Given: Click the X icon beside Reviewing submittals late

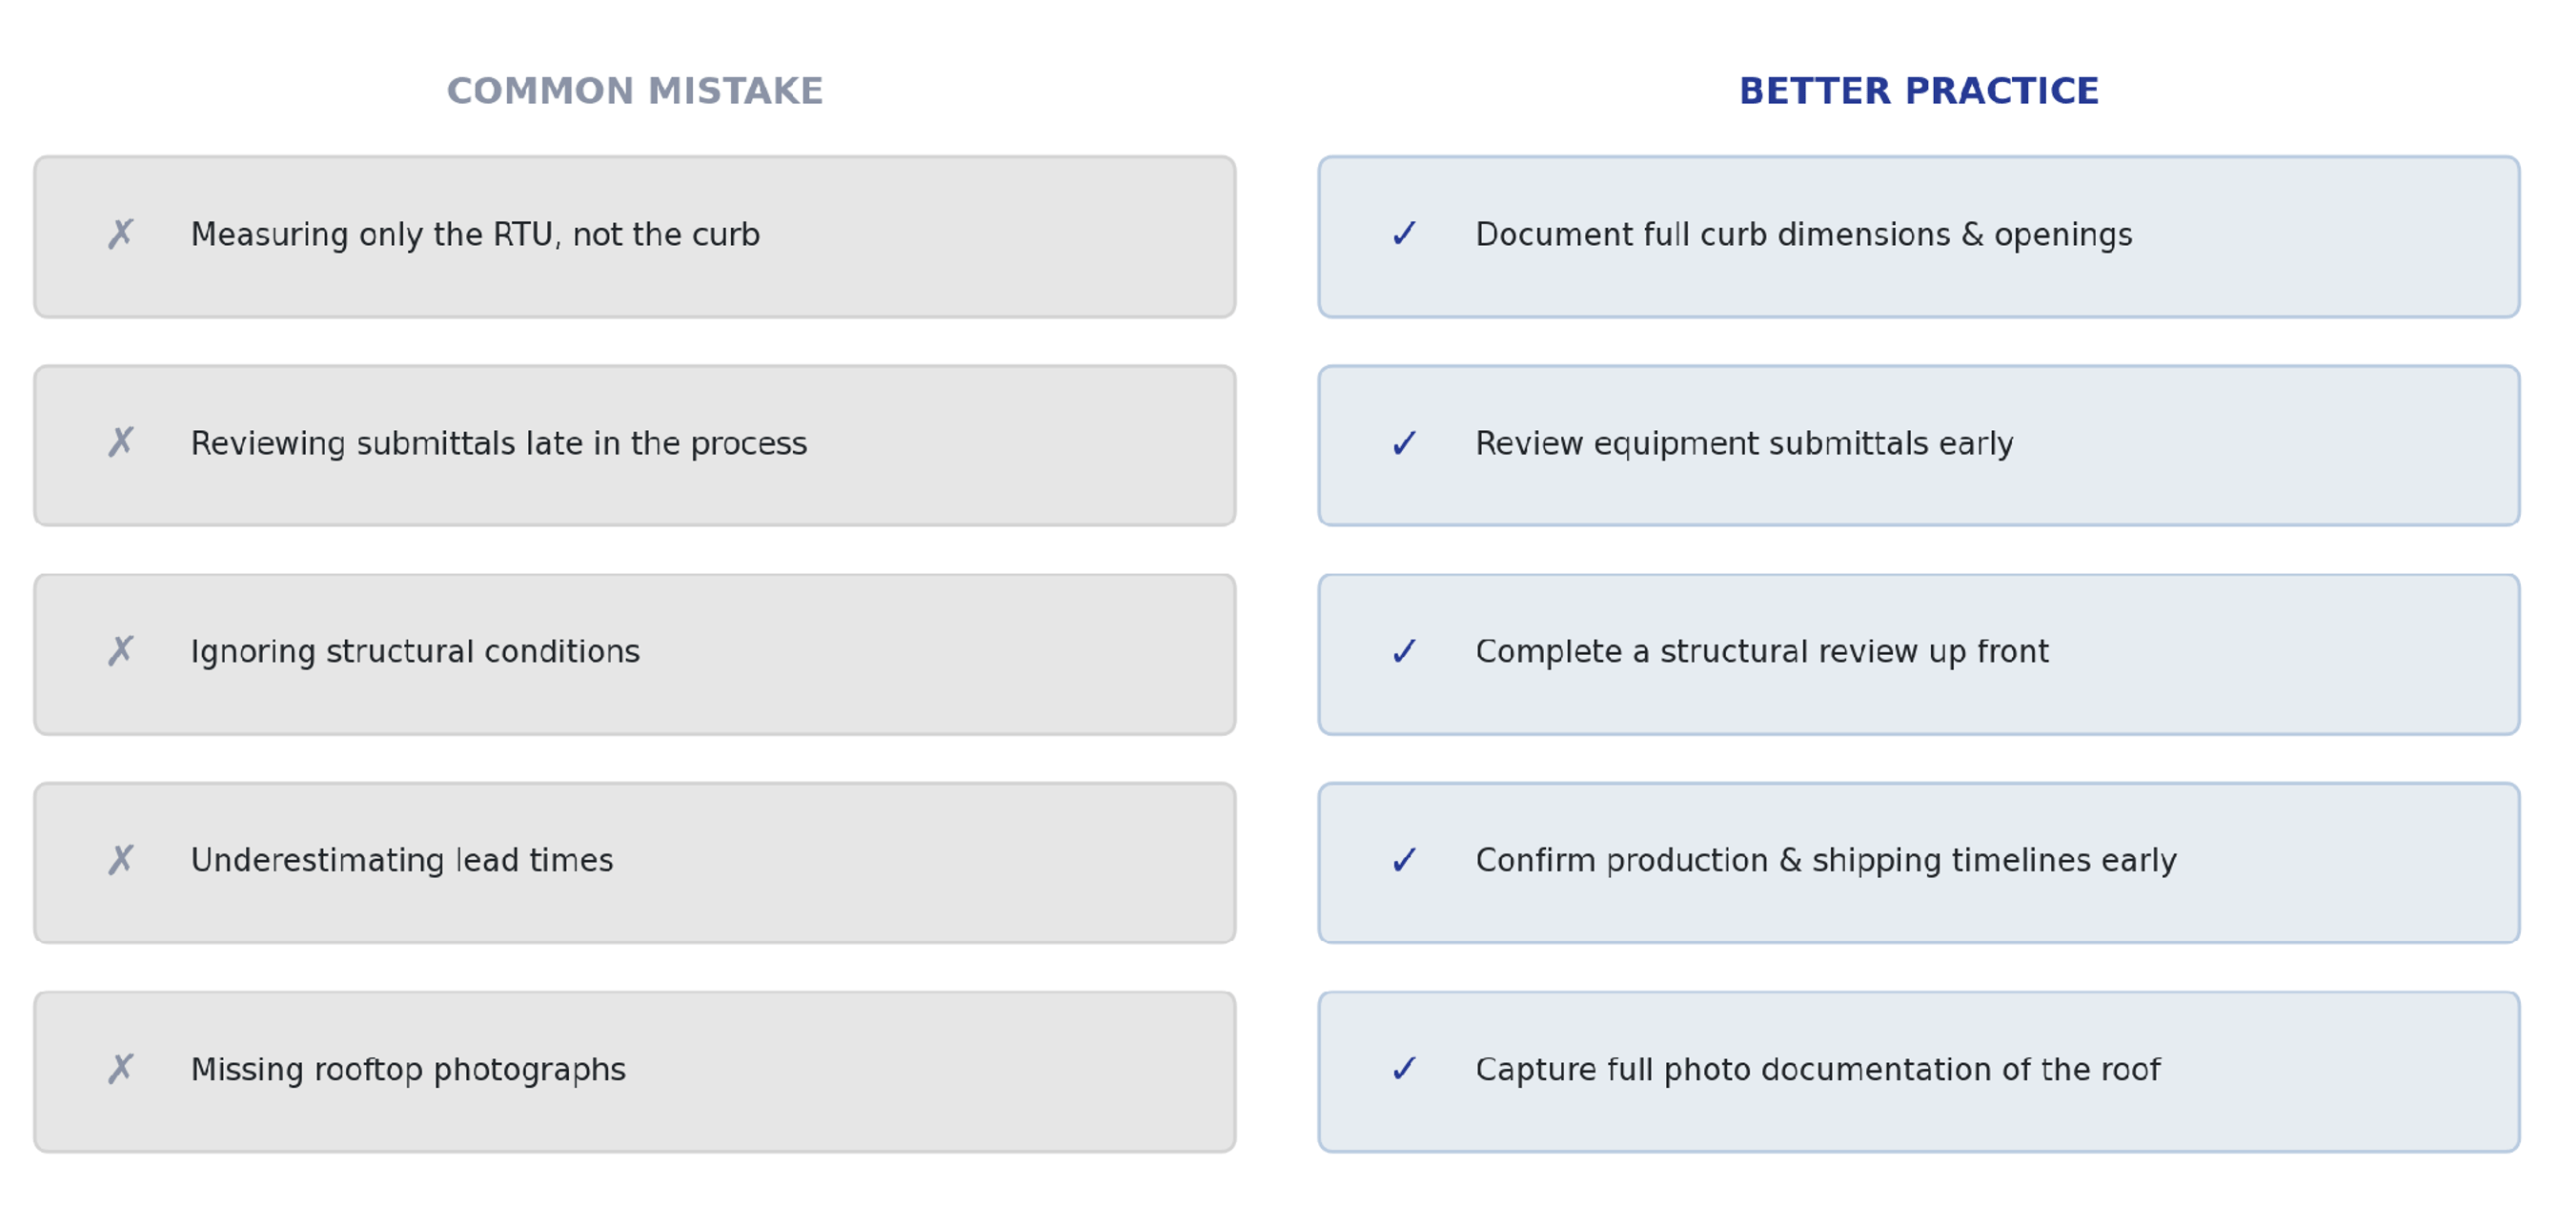Looking at the screenshot, I should pos(120,441).
